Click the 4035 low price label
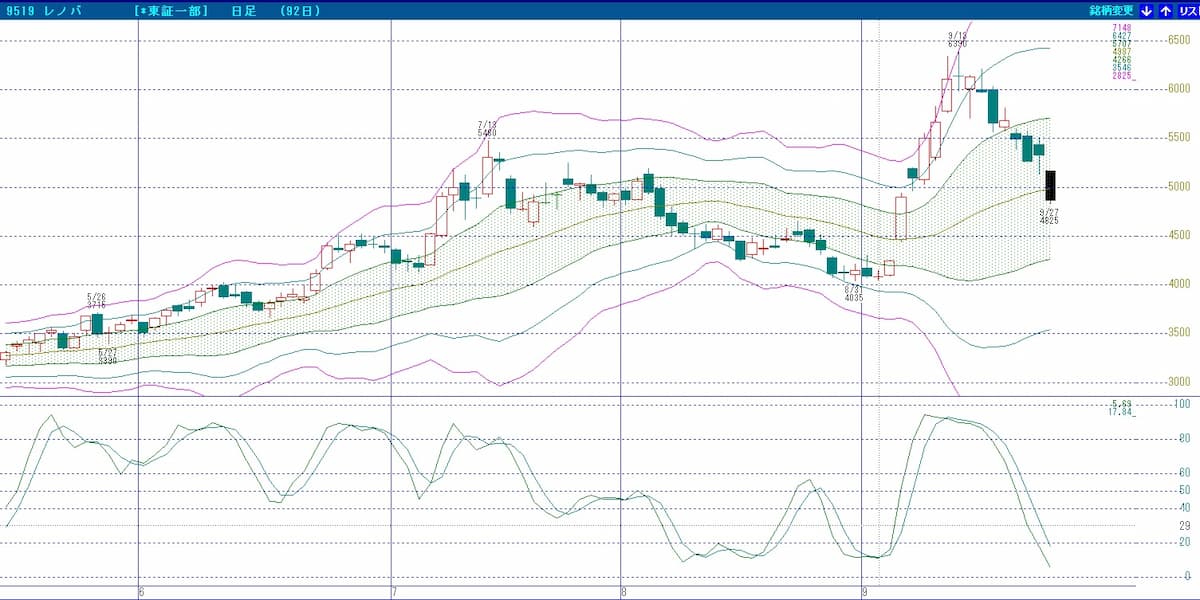Viewport: 1200px width, 600px height. [853, 297]
